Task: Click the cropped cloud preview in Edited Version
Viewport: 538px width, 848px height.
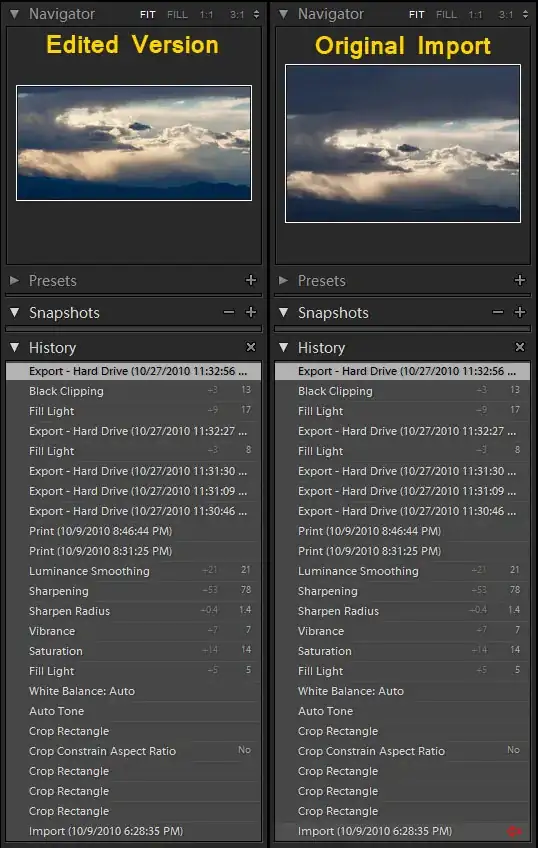Action: tap(134, 143)
